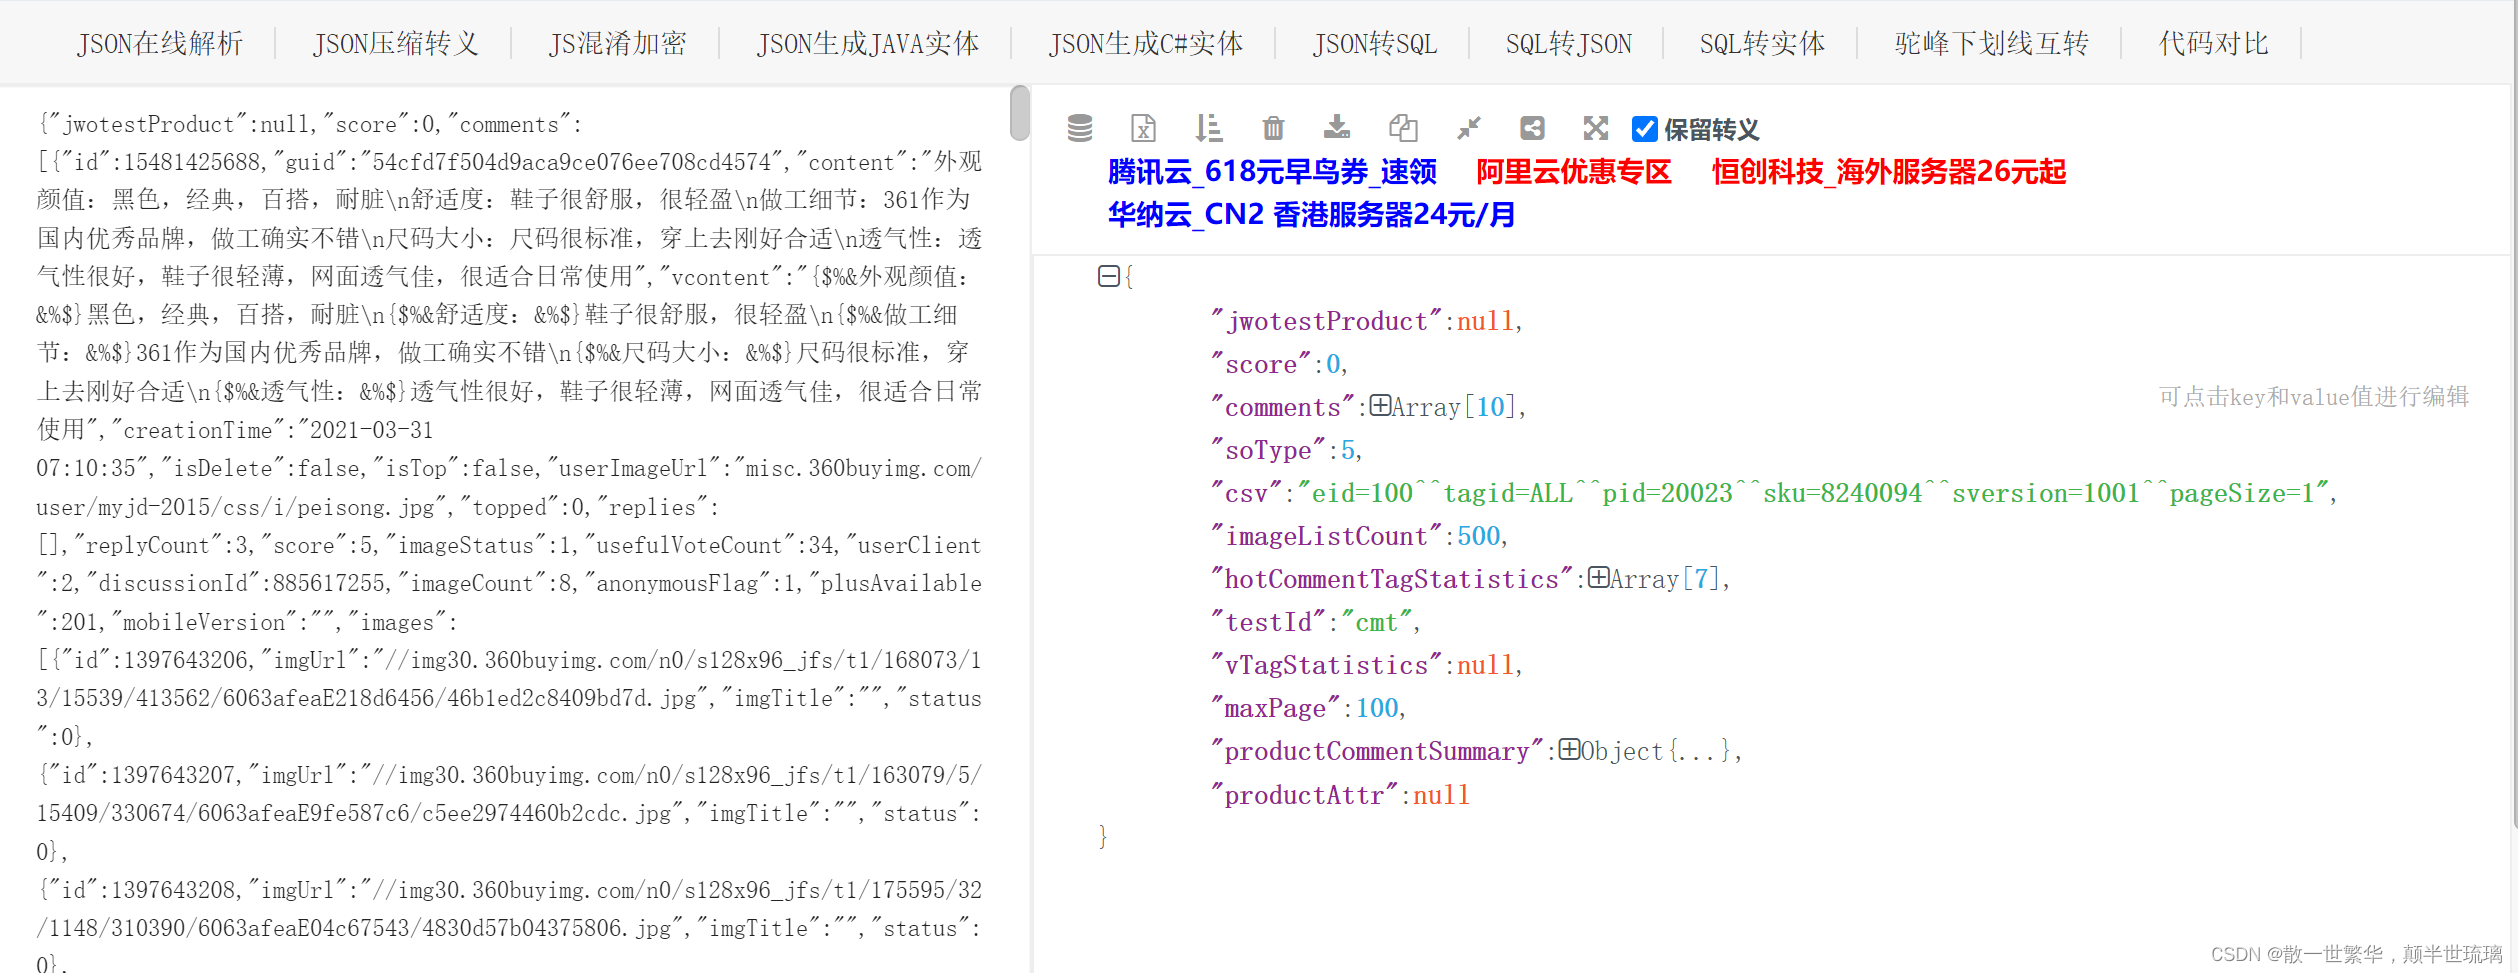Open the 腾讯云_618元早鸟券_速领 link
2518x973 pixels.
tap(1272, 172)
